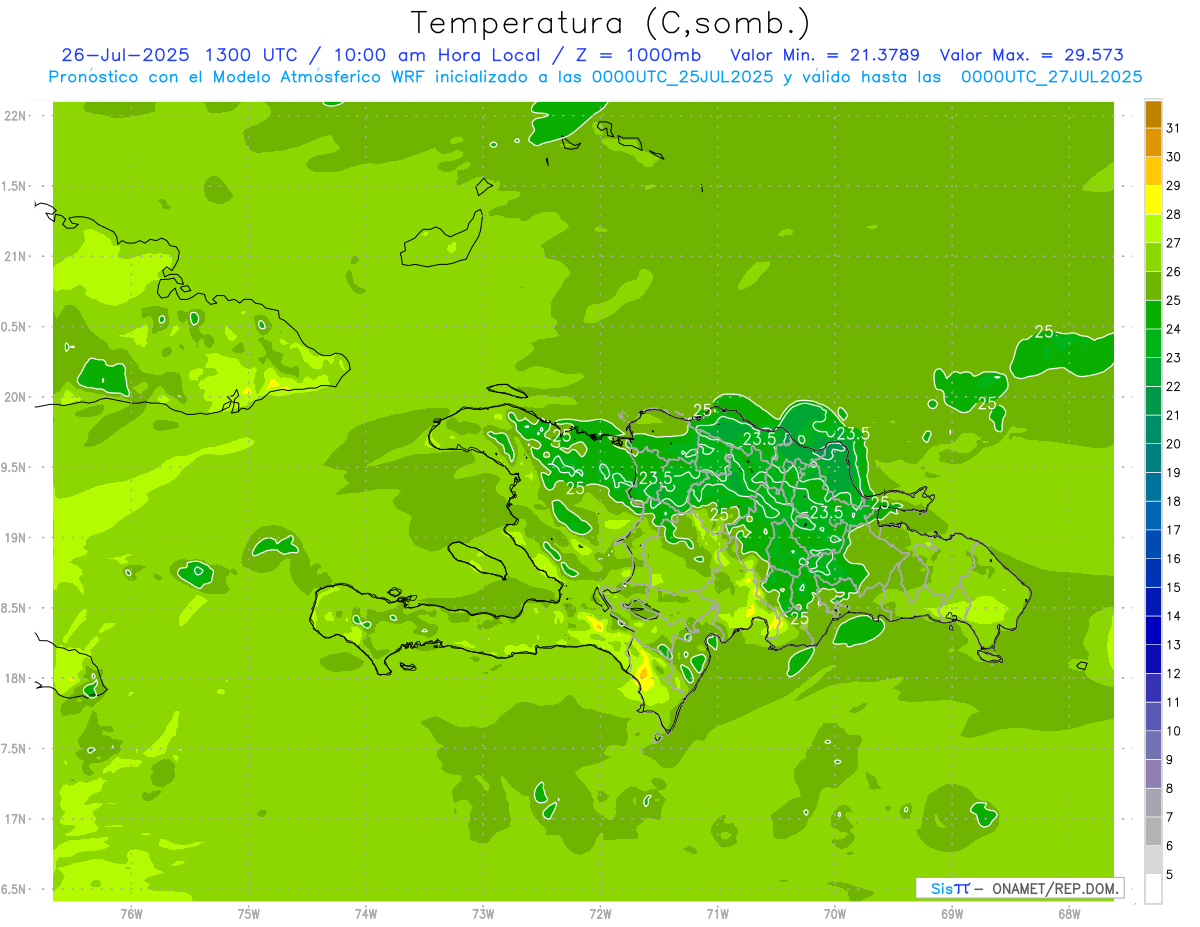Image resolution: width=1200 pixels, height=927 pixels.
Task: Click the '68W' longitude axis label
Action: click(x=1069, y=914)
